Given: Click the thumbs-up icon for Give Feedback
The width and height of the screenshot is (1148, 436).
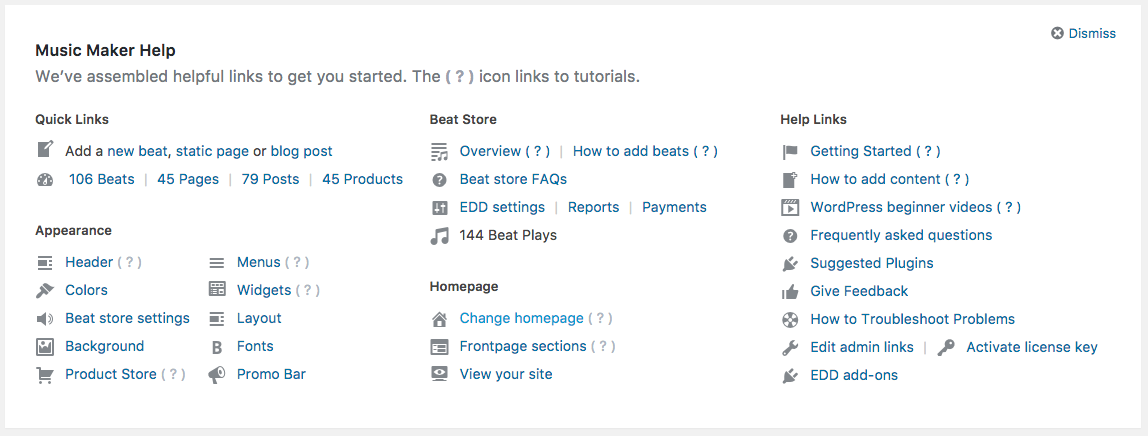Looking at the screenshot, I should [x=790, y=292].
